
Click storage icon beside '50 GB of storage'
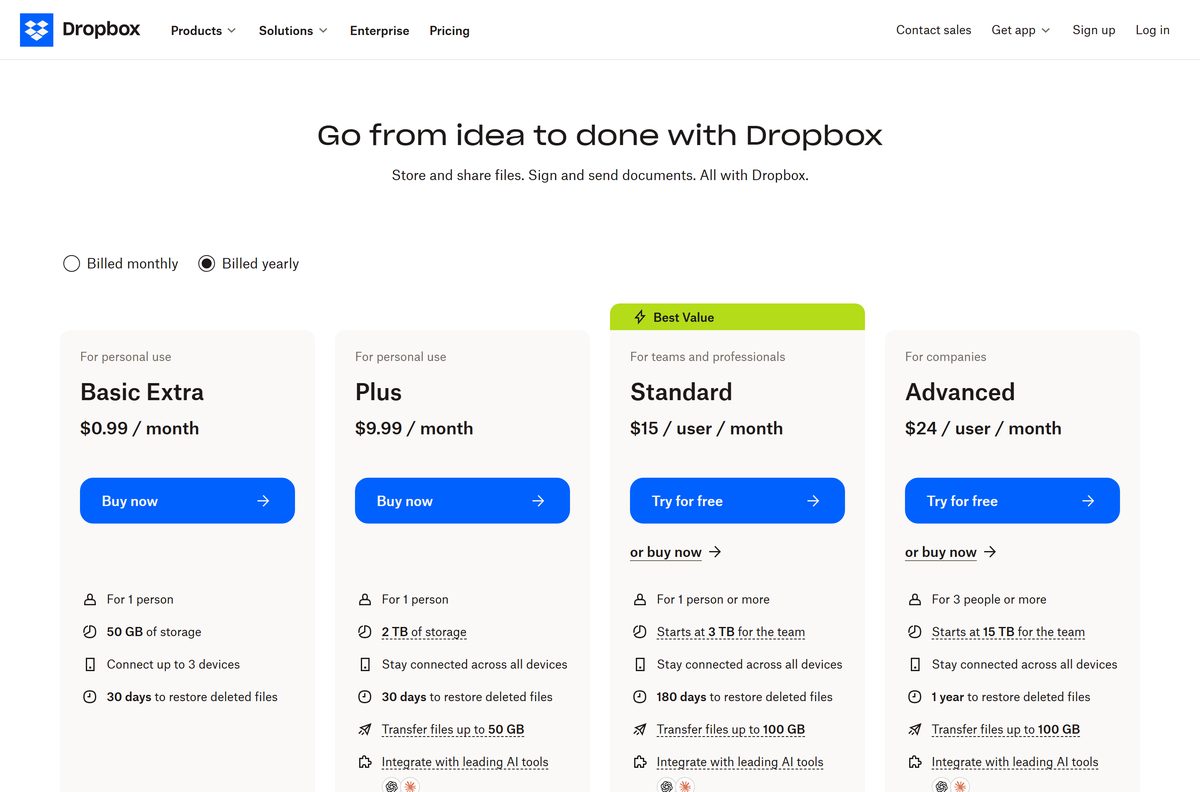pos(90,632)
